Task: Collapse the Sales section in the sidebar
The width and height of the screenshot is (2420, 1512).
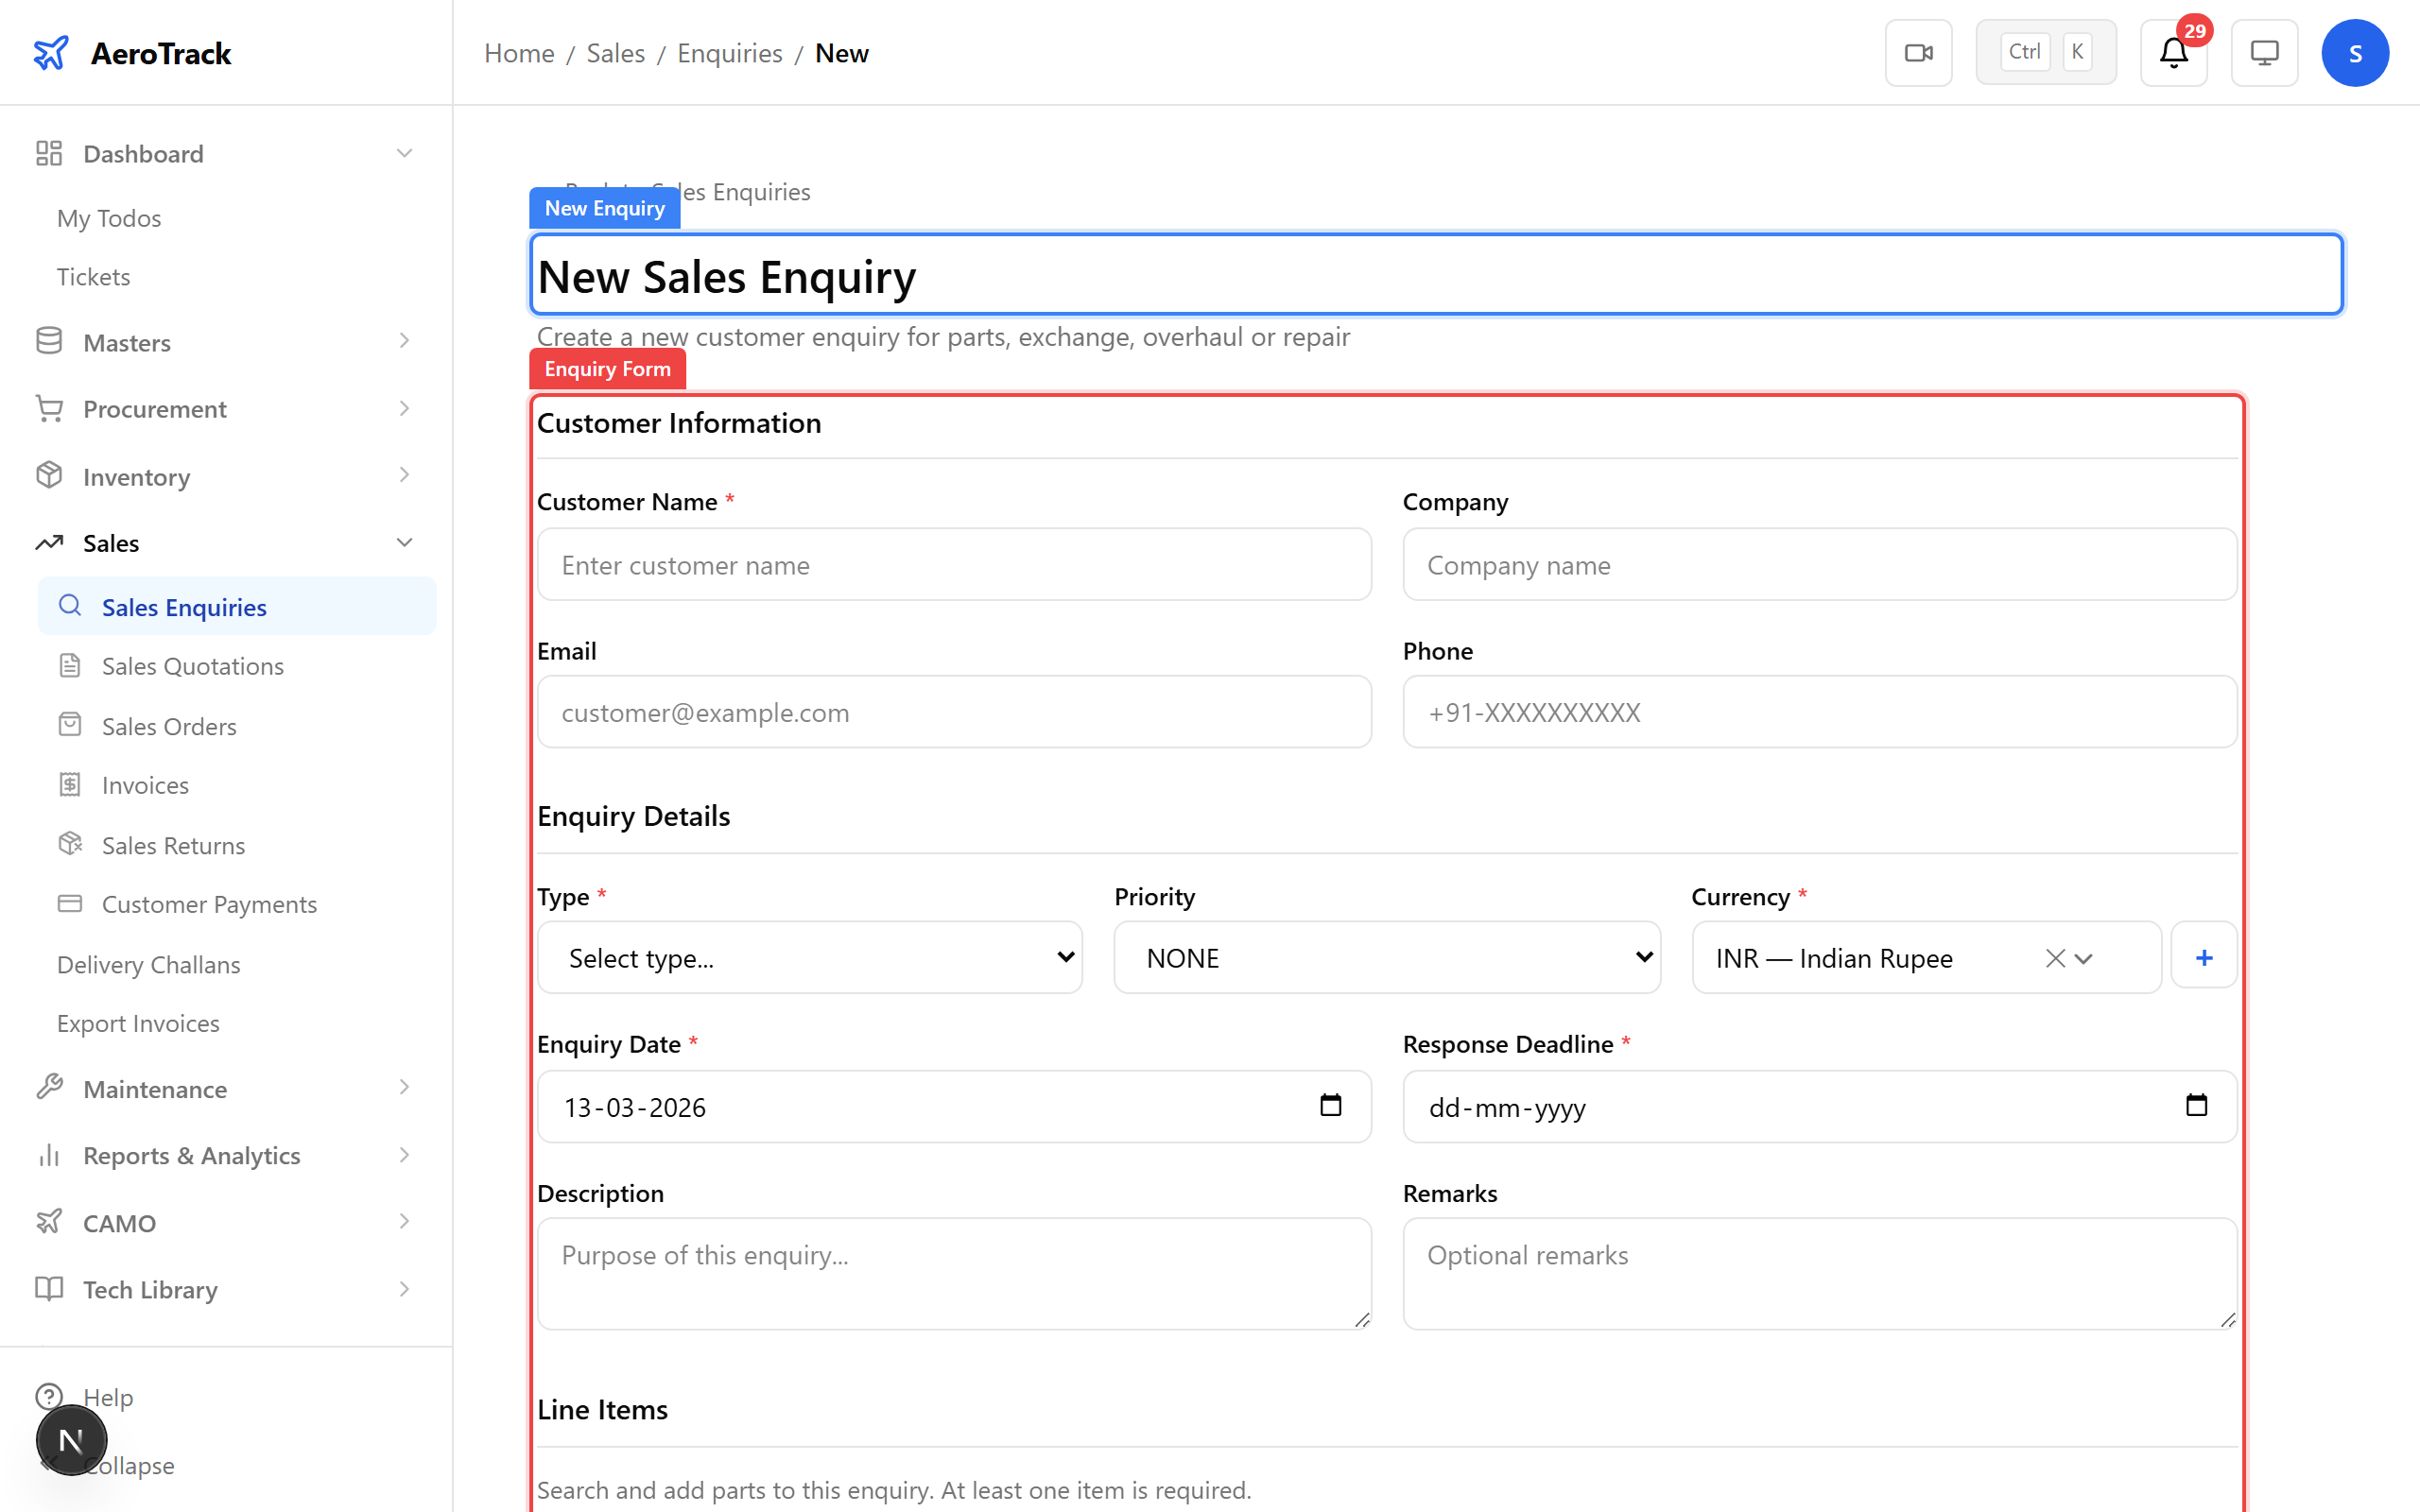Action: pos(404,542)
